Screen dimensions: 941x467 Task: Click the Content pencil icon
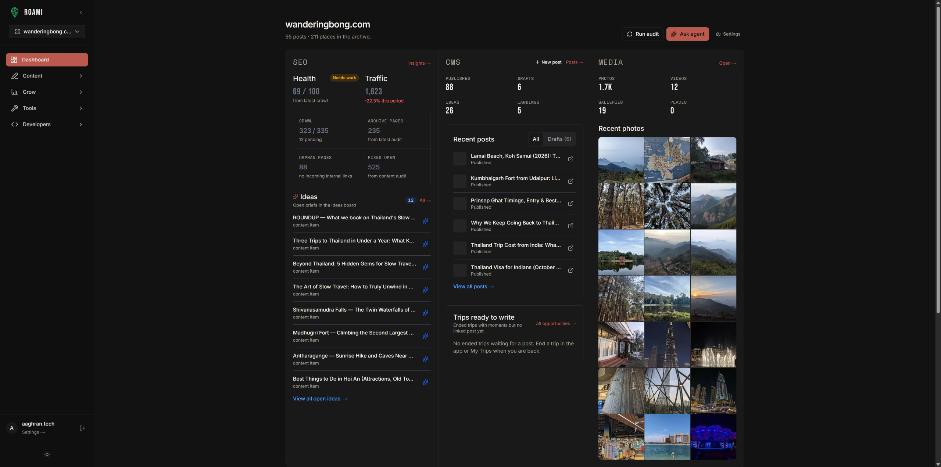pos(14,76)
